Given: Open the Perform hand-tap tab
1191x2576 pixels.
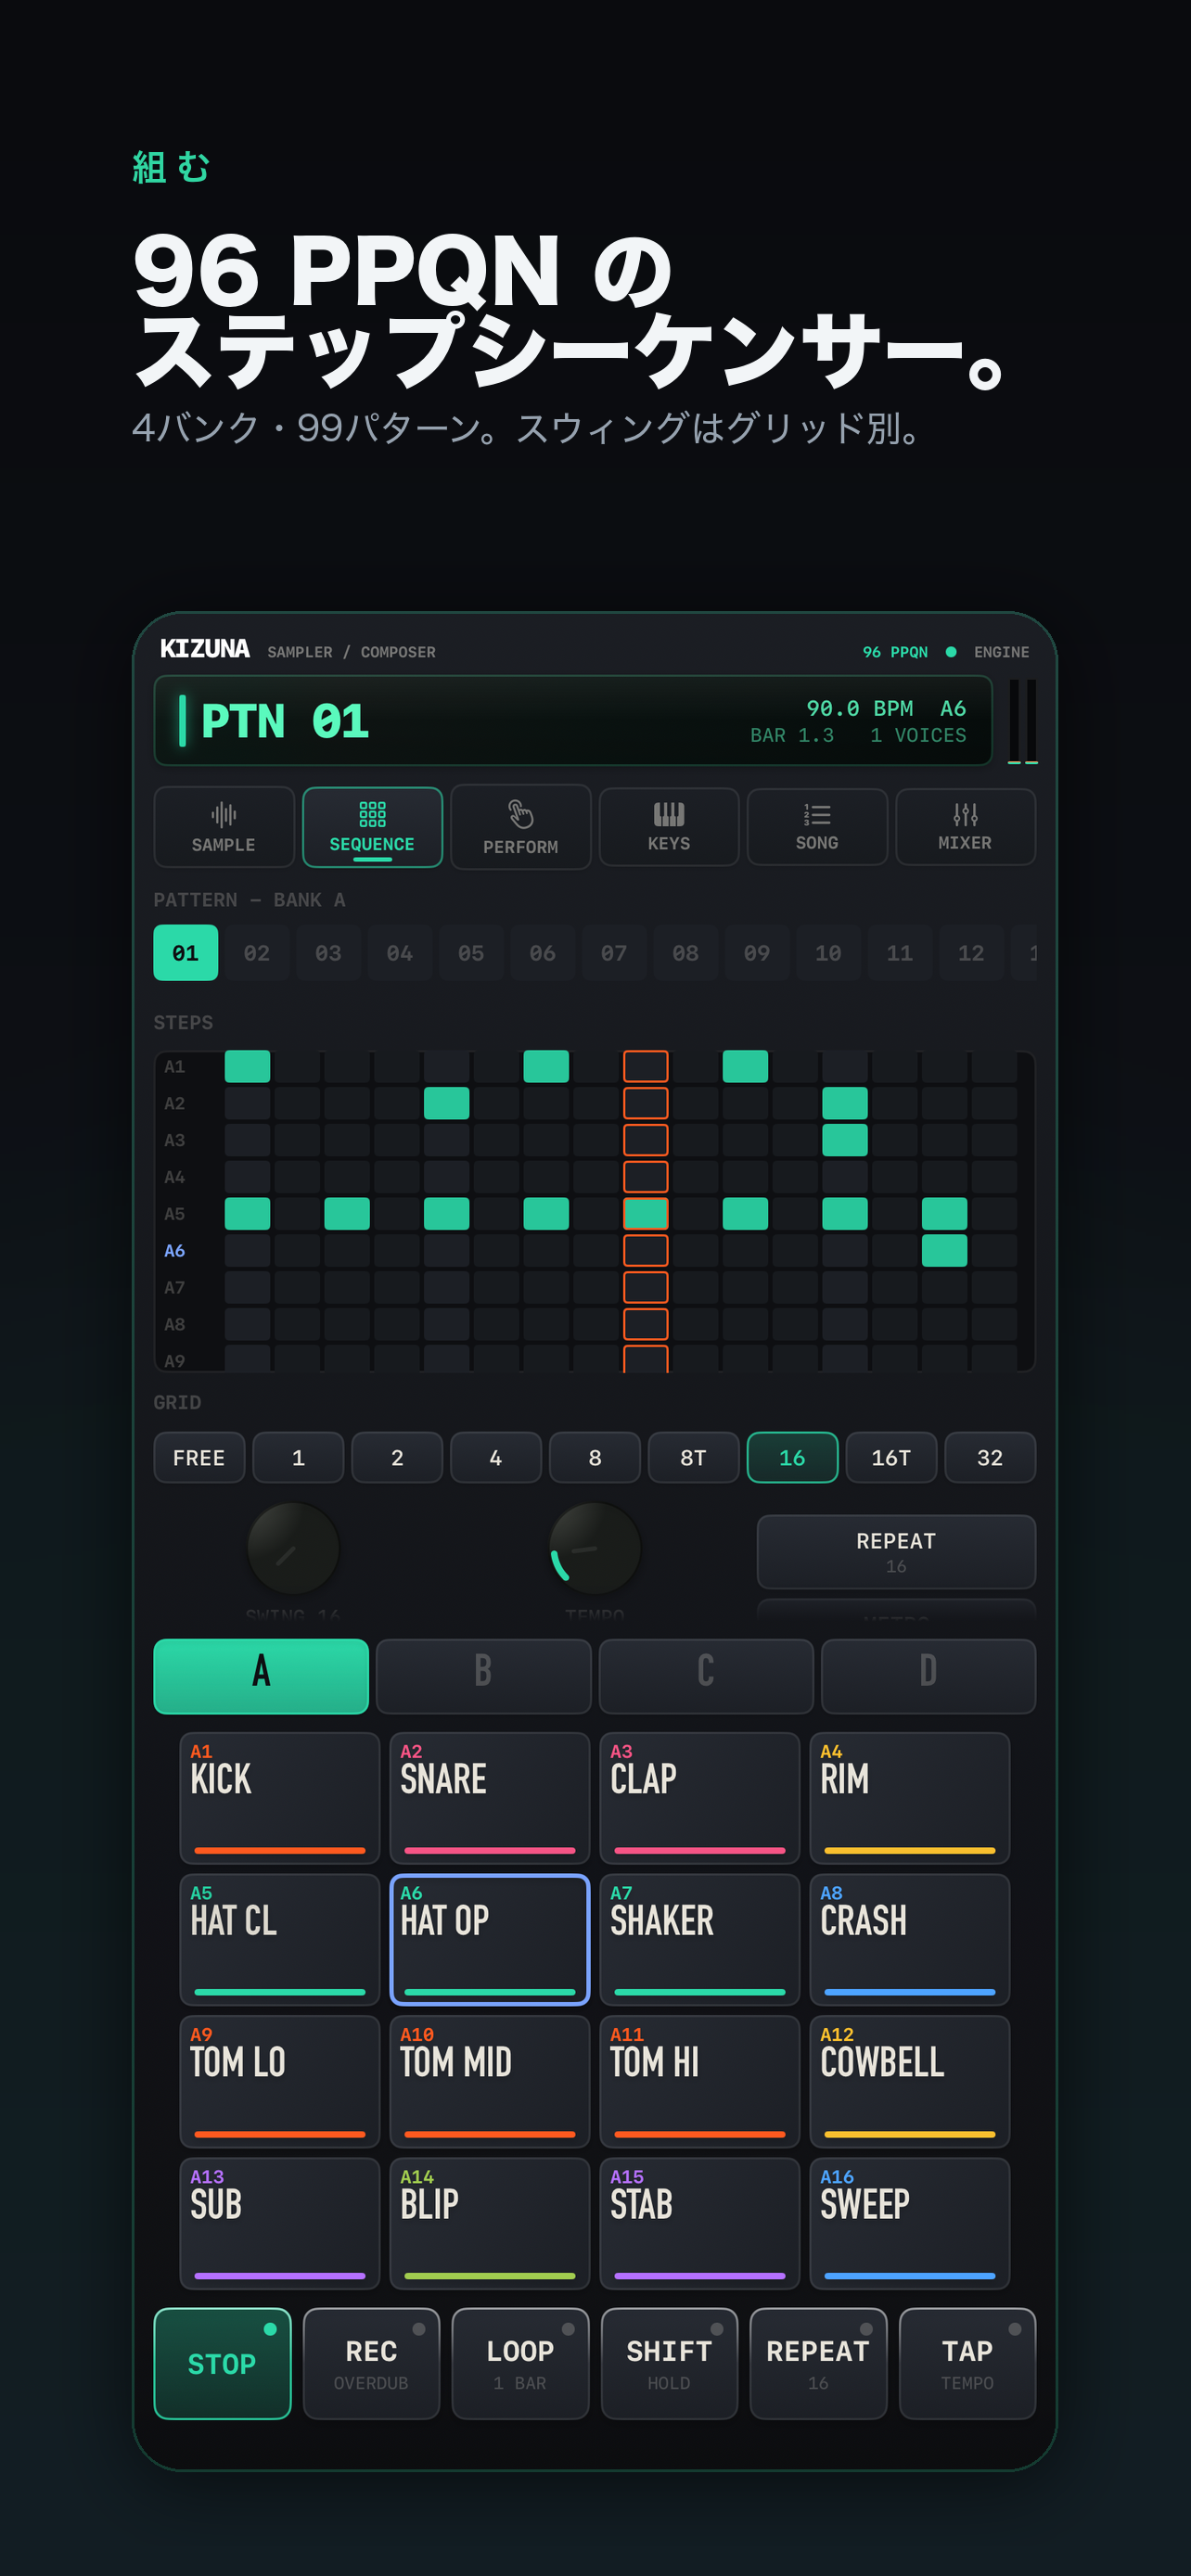Looking at the screenshot, I should pyautogui.click(x=520, y=827).
